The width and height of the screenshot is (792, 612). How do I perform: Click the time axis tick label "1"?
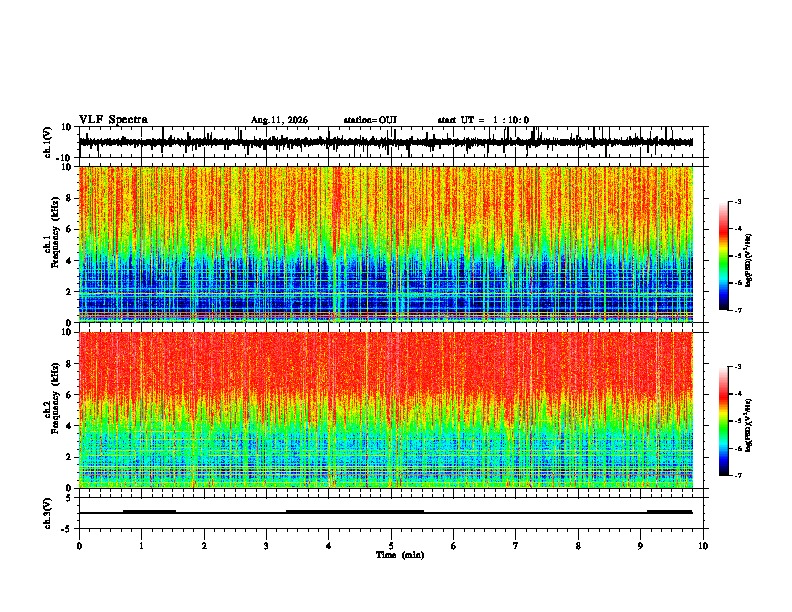pyautogui.click(x=141, y=546)
